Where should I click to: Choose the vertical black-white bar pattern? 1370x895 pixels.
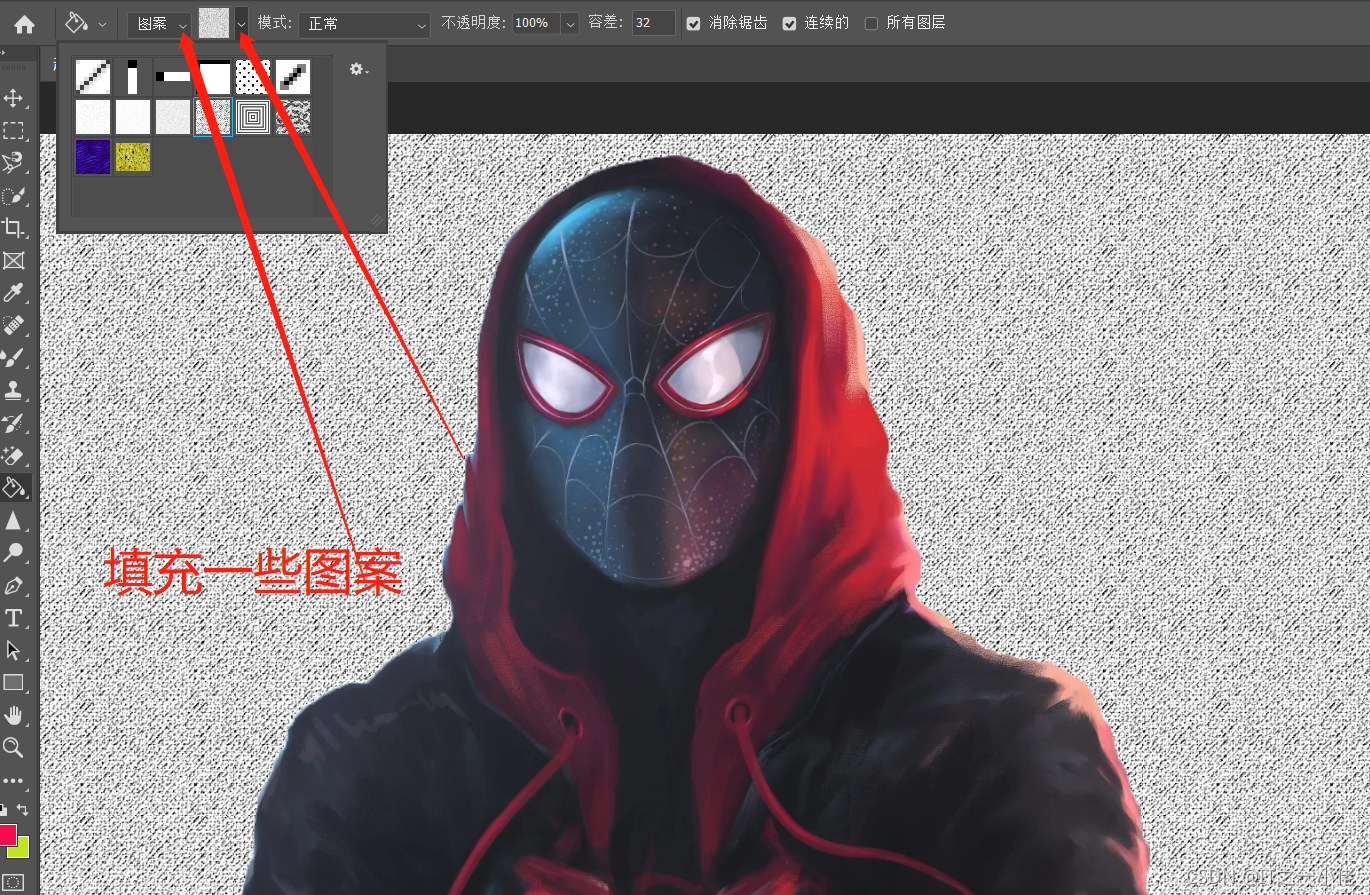(x=133, y=77)
